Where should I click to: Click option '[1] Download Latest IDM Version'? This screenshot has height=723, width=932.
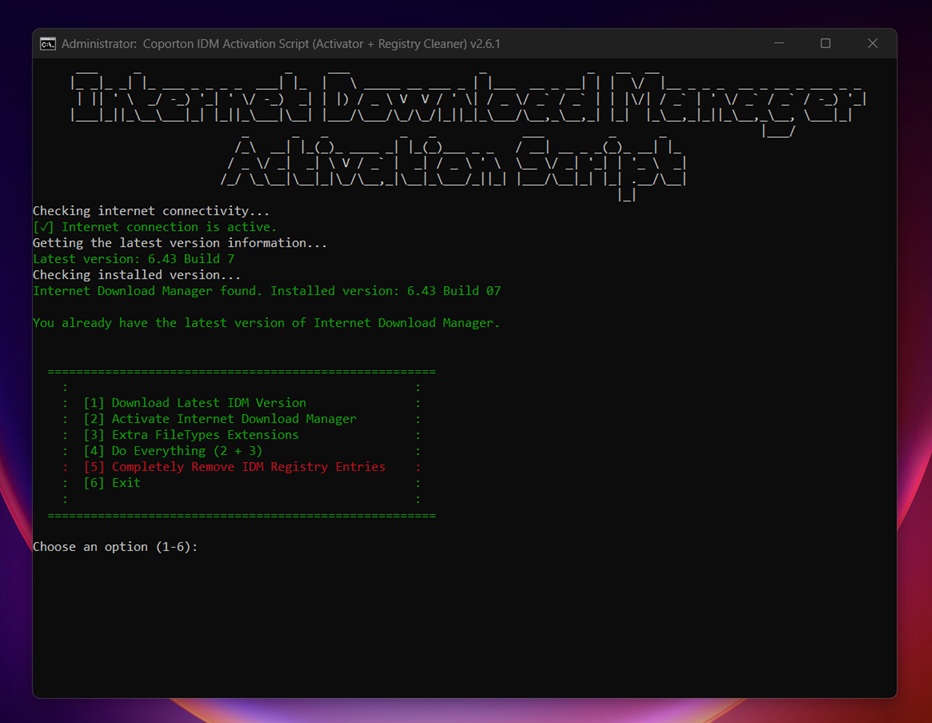coord(195,403)
